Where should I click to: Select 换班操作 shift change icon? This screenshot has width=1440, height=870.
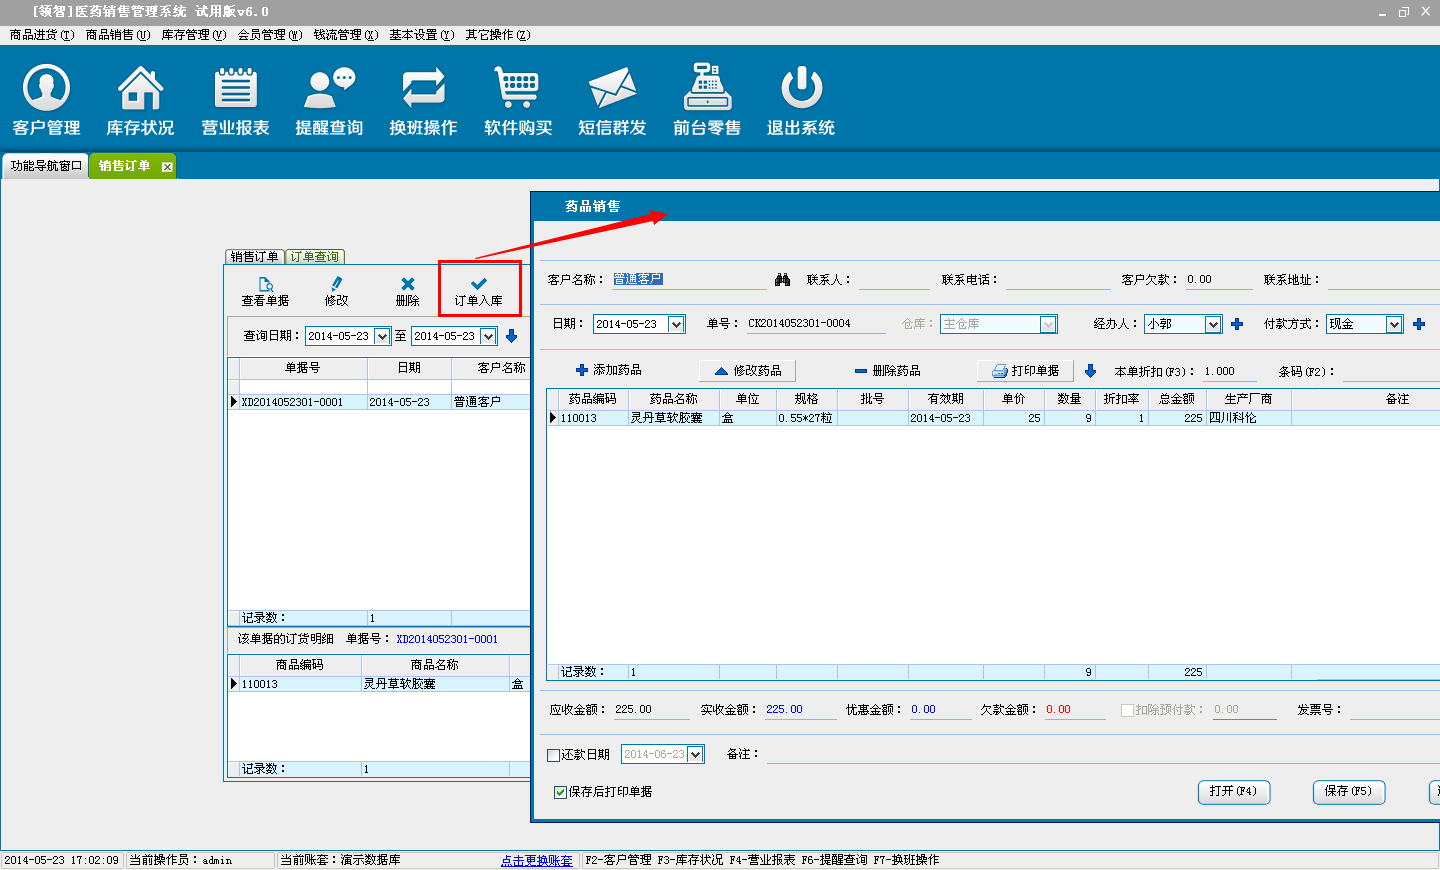(x=423, y=99)
